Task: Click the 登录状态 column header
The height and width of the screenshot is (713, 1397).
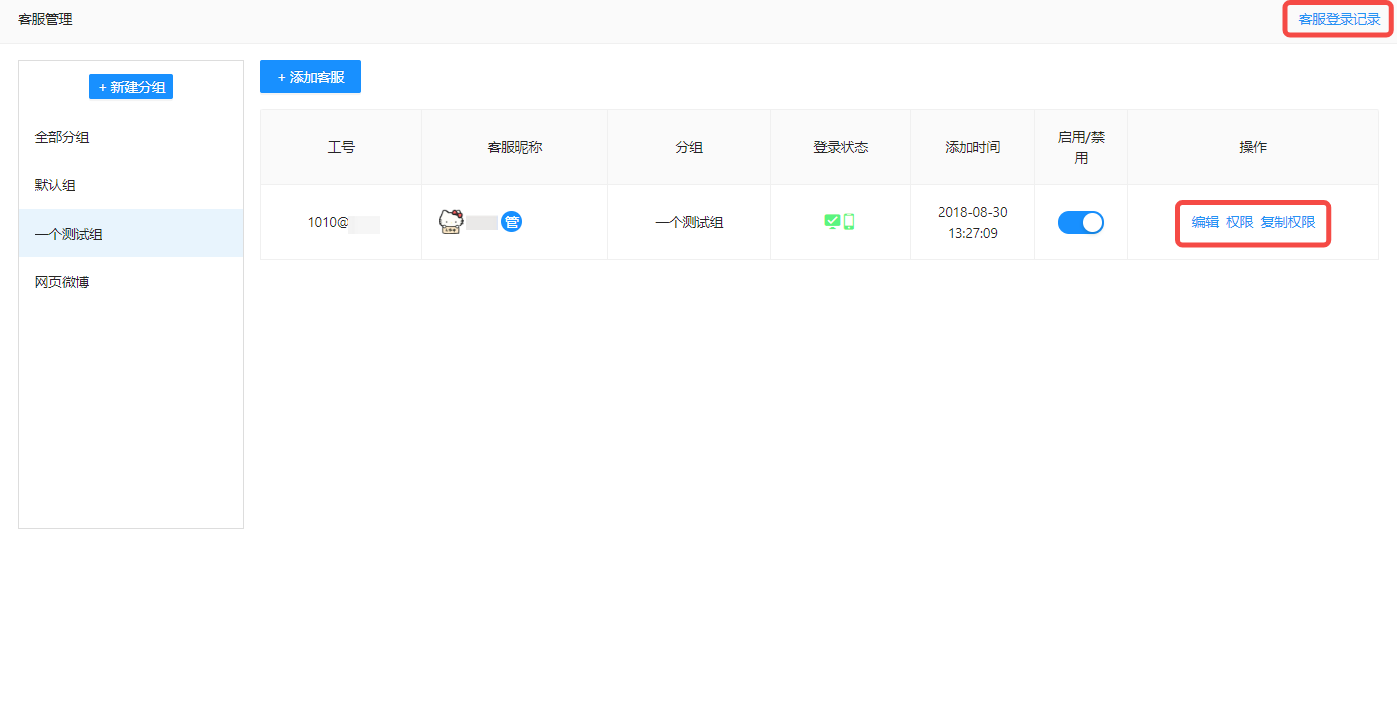Action: point(839,146)
